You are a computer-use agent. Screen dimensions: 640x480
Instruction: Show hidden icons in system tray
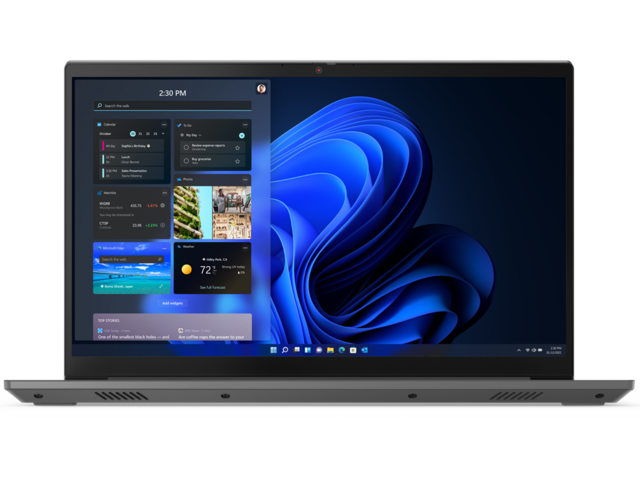518,350
